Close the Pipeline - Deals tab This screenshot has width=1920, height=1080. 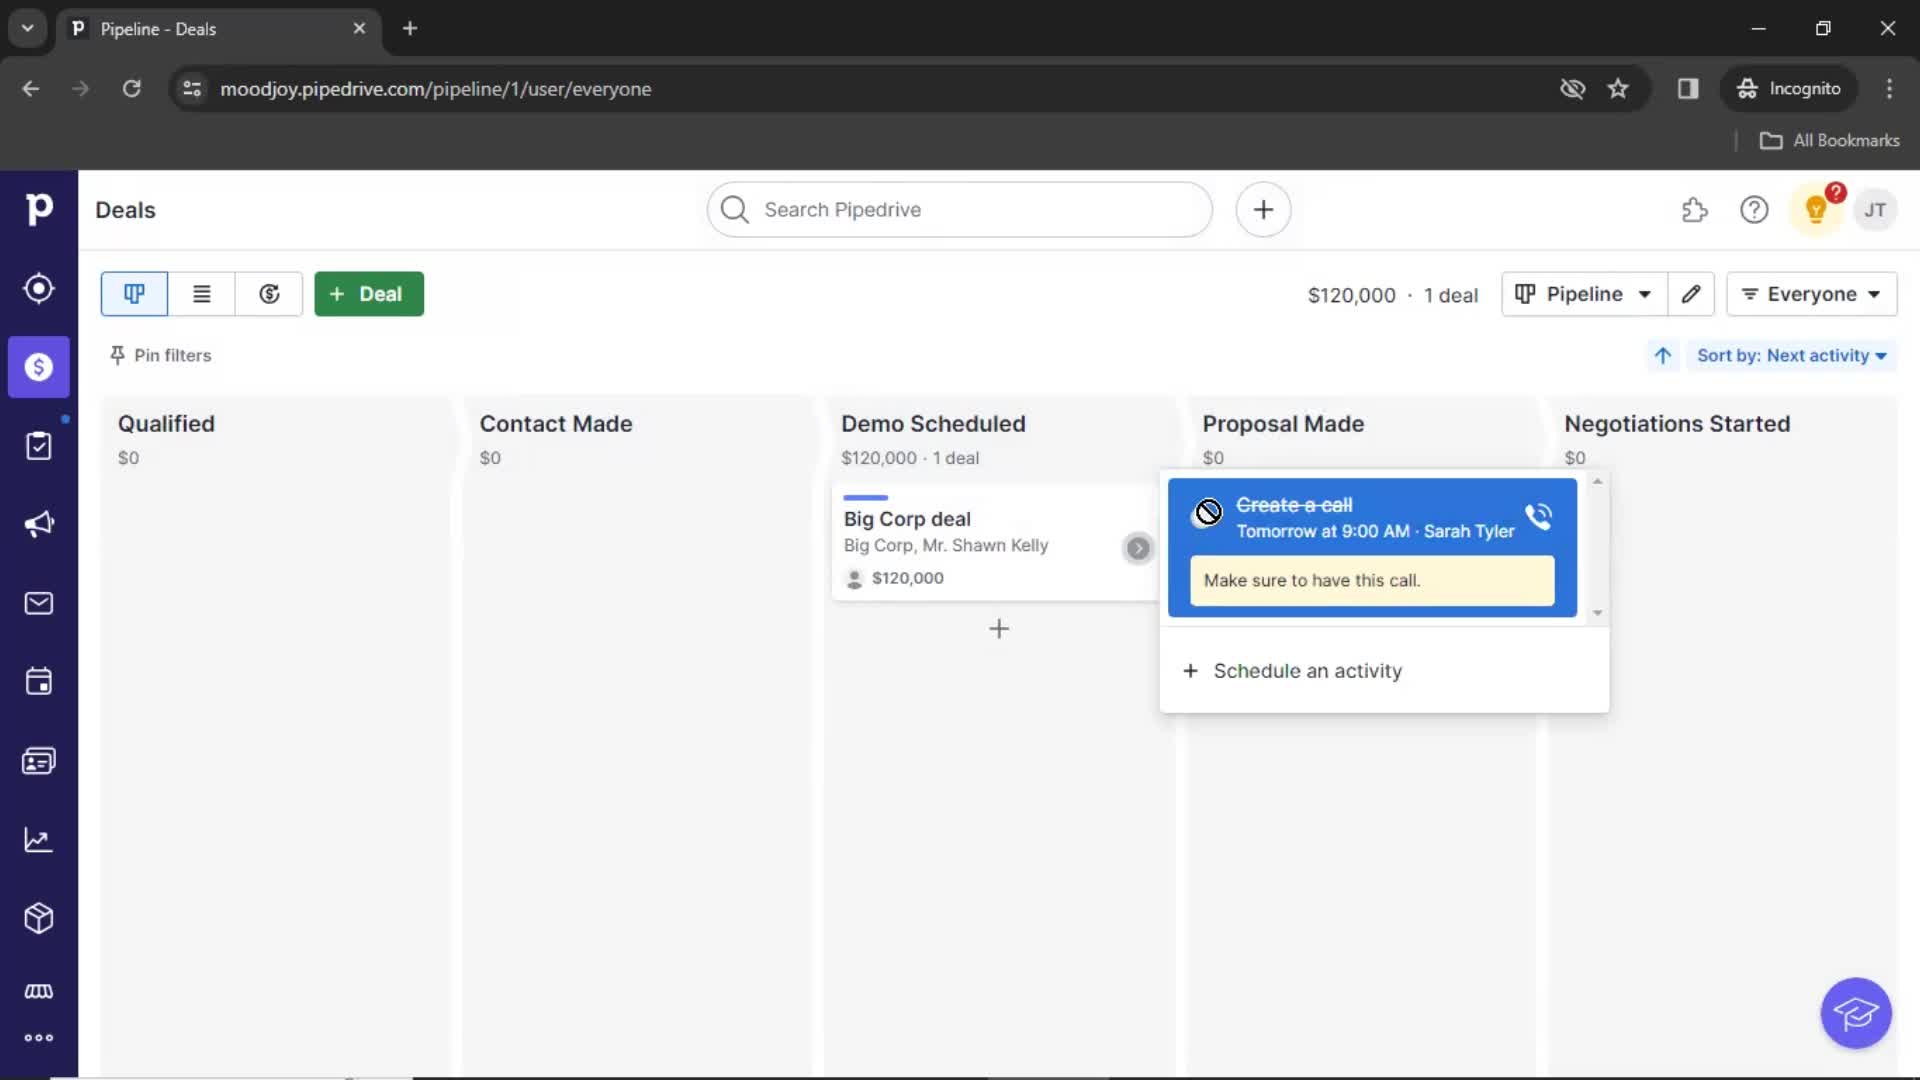359,29
